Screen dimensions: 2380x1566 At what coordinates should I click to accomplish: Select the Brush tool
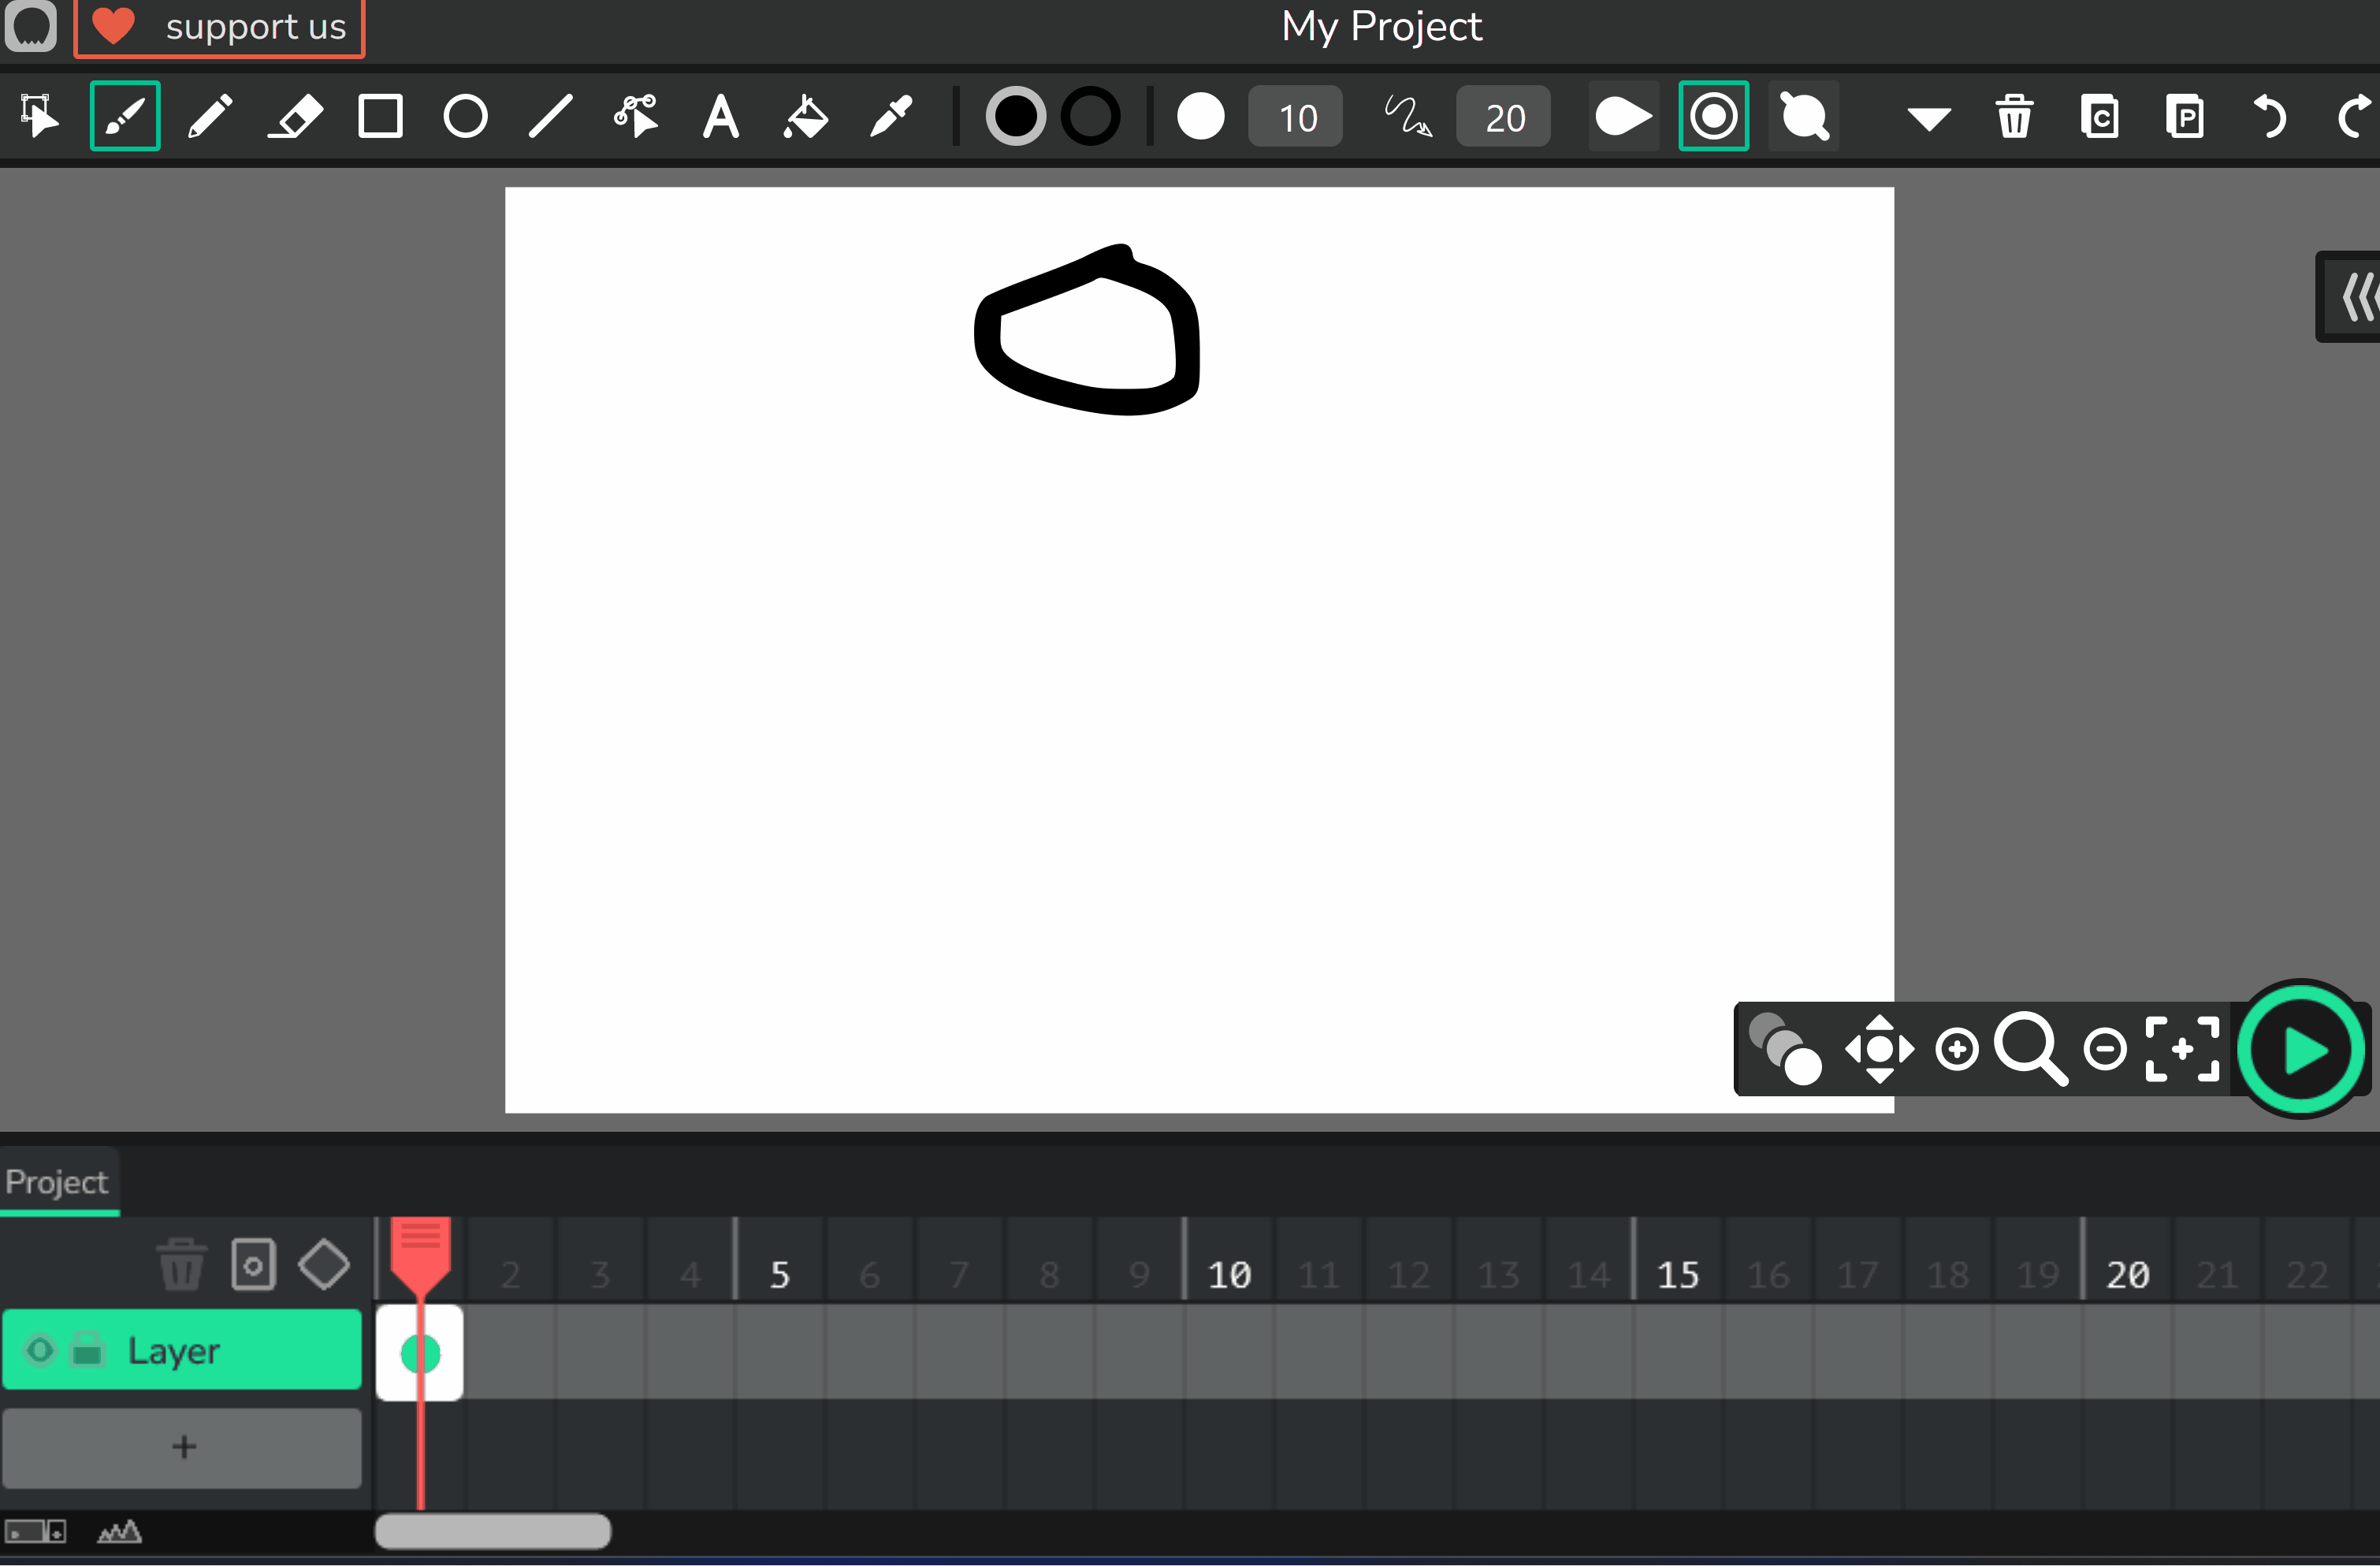[124, 116]
